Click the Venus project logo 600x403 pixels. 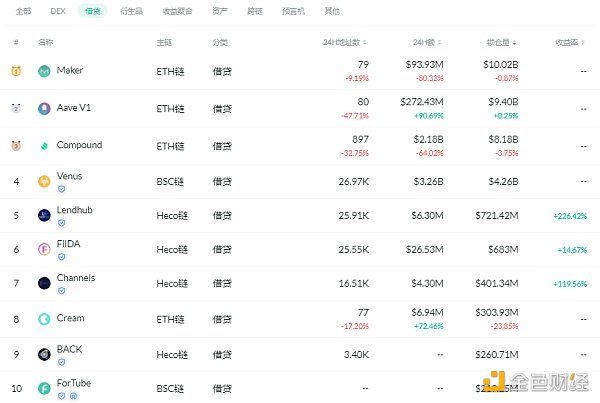tap(44, 181)
